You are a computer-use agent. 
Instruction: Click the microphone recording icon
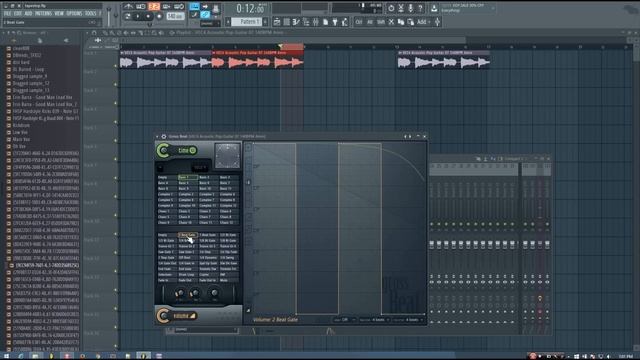[411, 8]
